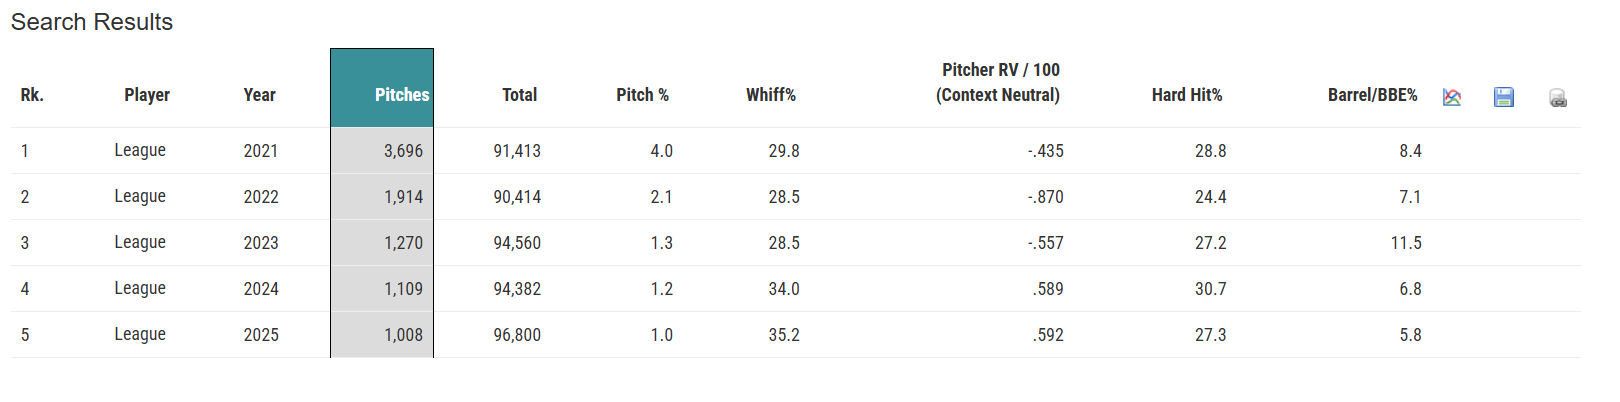Sort table by Total column
The height and width of the screenshot is (402, 1620).
coord(519,95)
